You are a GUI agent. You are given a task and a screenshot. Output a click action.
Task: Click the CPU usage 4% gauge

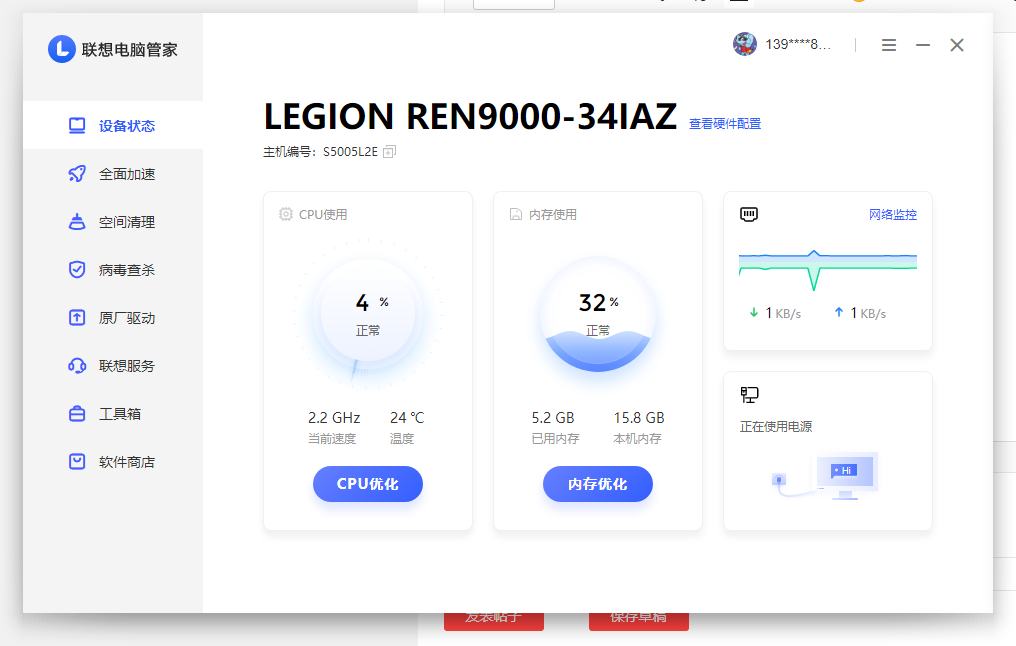tap(368, 314)
